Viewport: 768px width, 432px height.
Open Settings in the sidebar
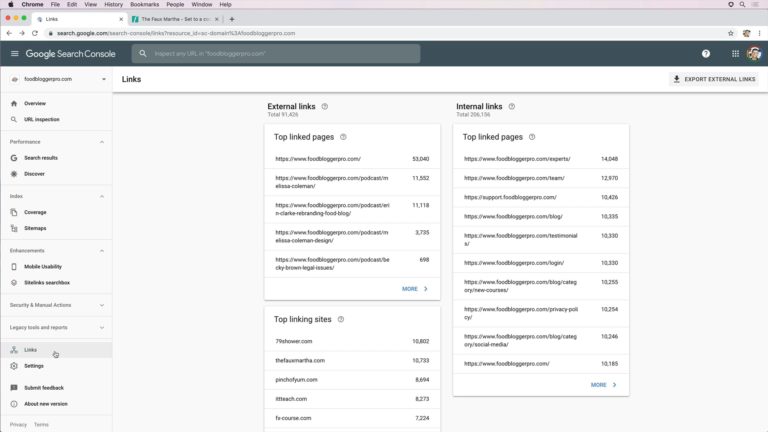tap(57, 366)
